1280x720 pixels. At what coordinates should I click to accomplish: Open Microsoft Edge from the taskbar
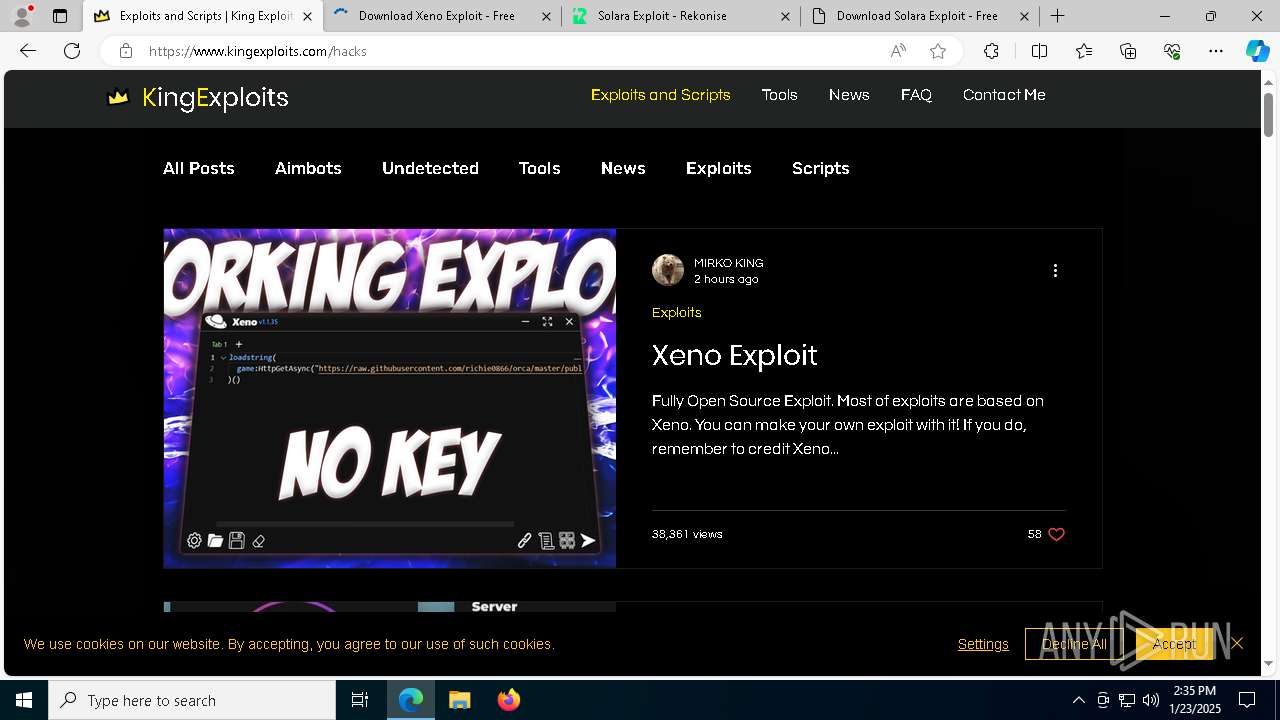pyautogui.click(x=411, y=700)
